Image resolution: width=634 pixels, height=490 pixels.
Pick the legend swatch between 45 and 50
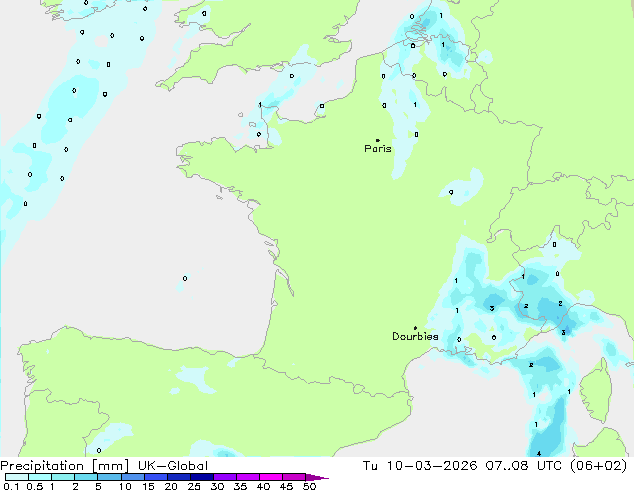(294, 477)
